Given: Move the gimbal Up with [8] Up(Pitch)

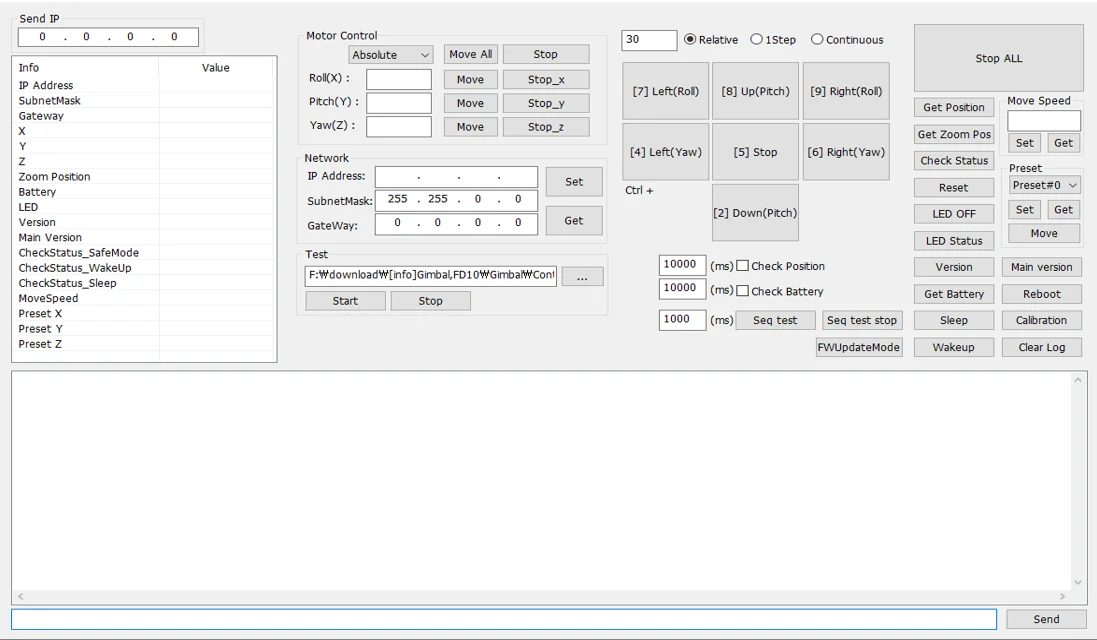Looking at the screenshot, I should (x=755, y=90).
